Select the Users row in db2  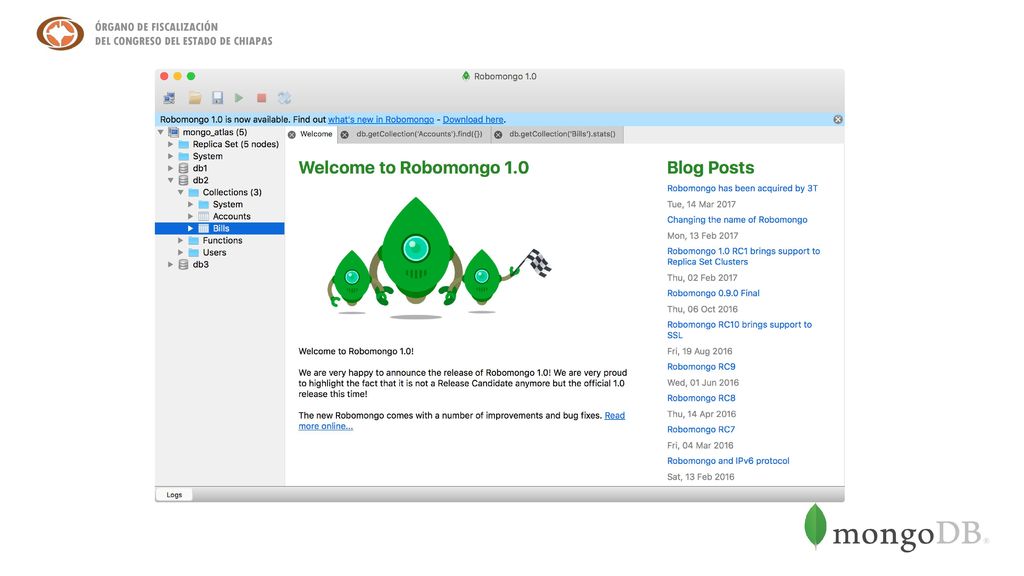pos(219,253)
